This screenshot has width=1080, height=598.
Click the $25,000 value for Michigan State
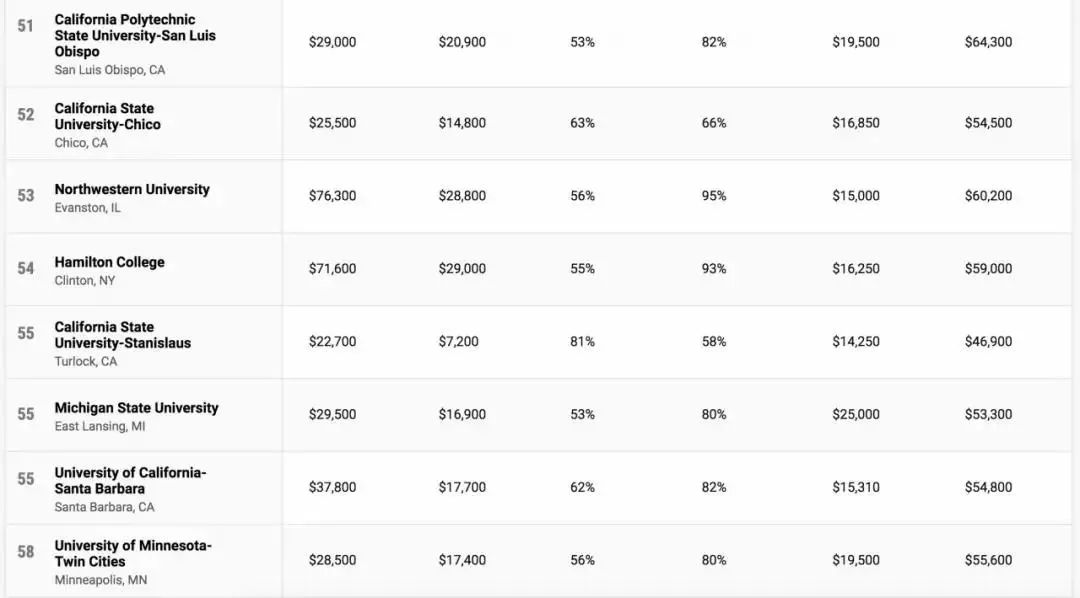[x=856, y=415]
